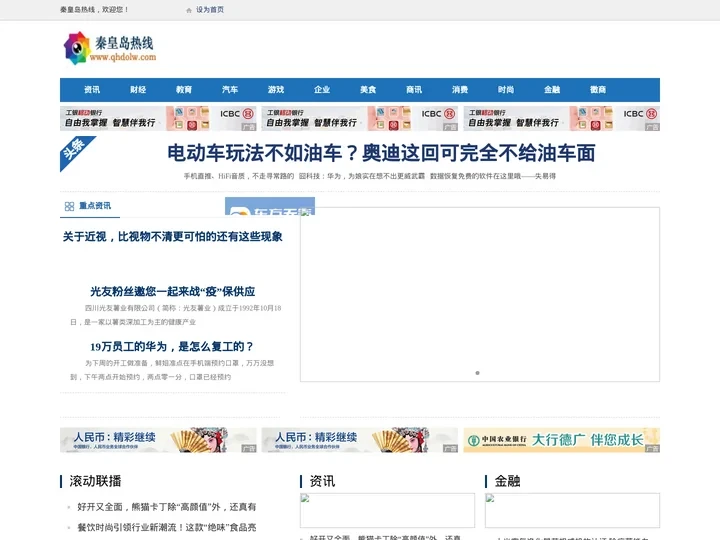720x540 pixels.
Task: Open the 教育 navigation menu item
Action: 184,90
